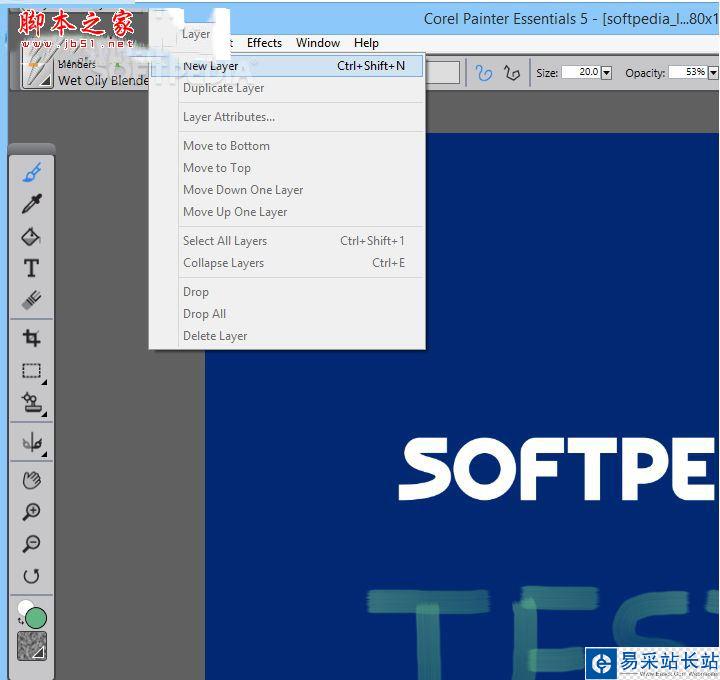The height and width of the screenshot is (680, 720).
Task: Select the Magnifier zoom-in tool
Action: [x=32, y=511]
